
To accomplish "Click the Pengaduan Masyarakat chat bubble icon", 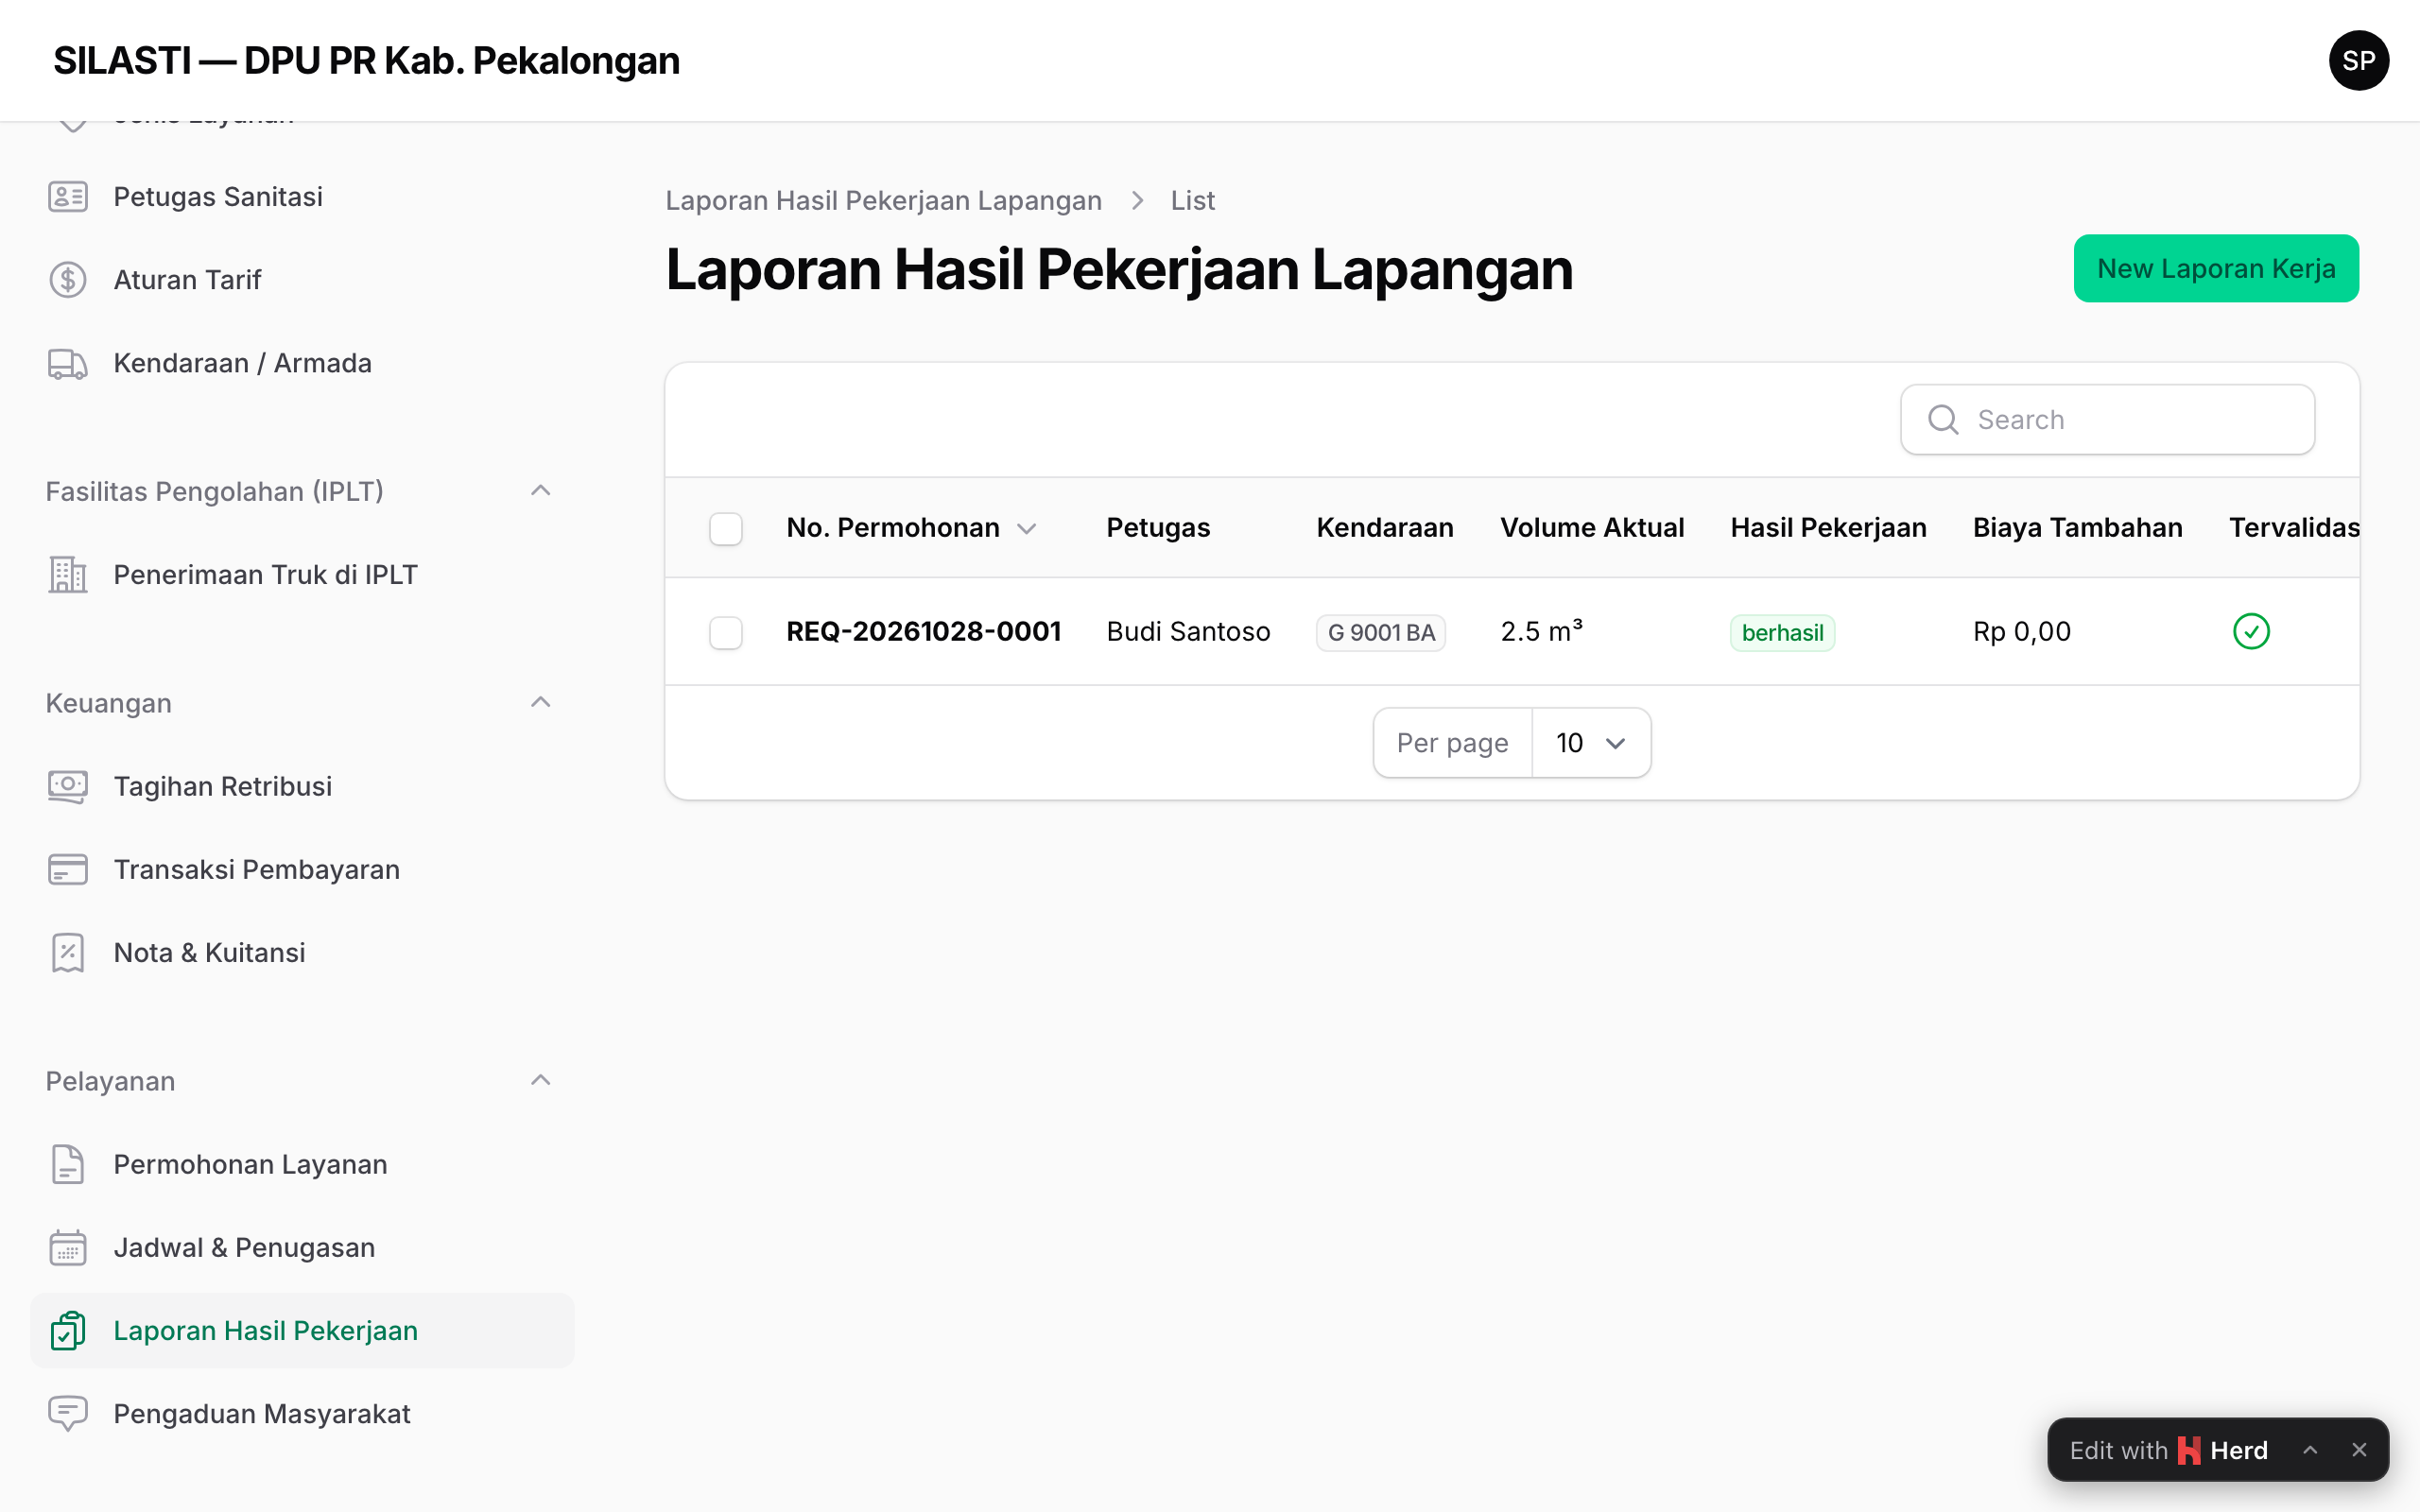I will pos(68,1414).
